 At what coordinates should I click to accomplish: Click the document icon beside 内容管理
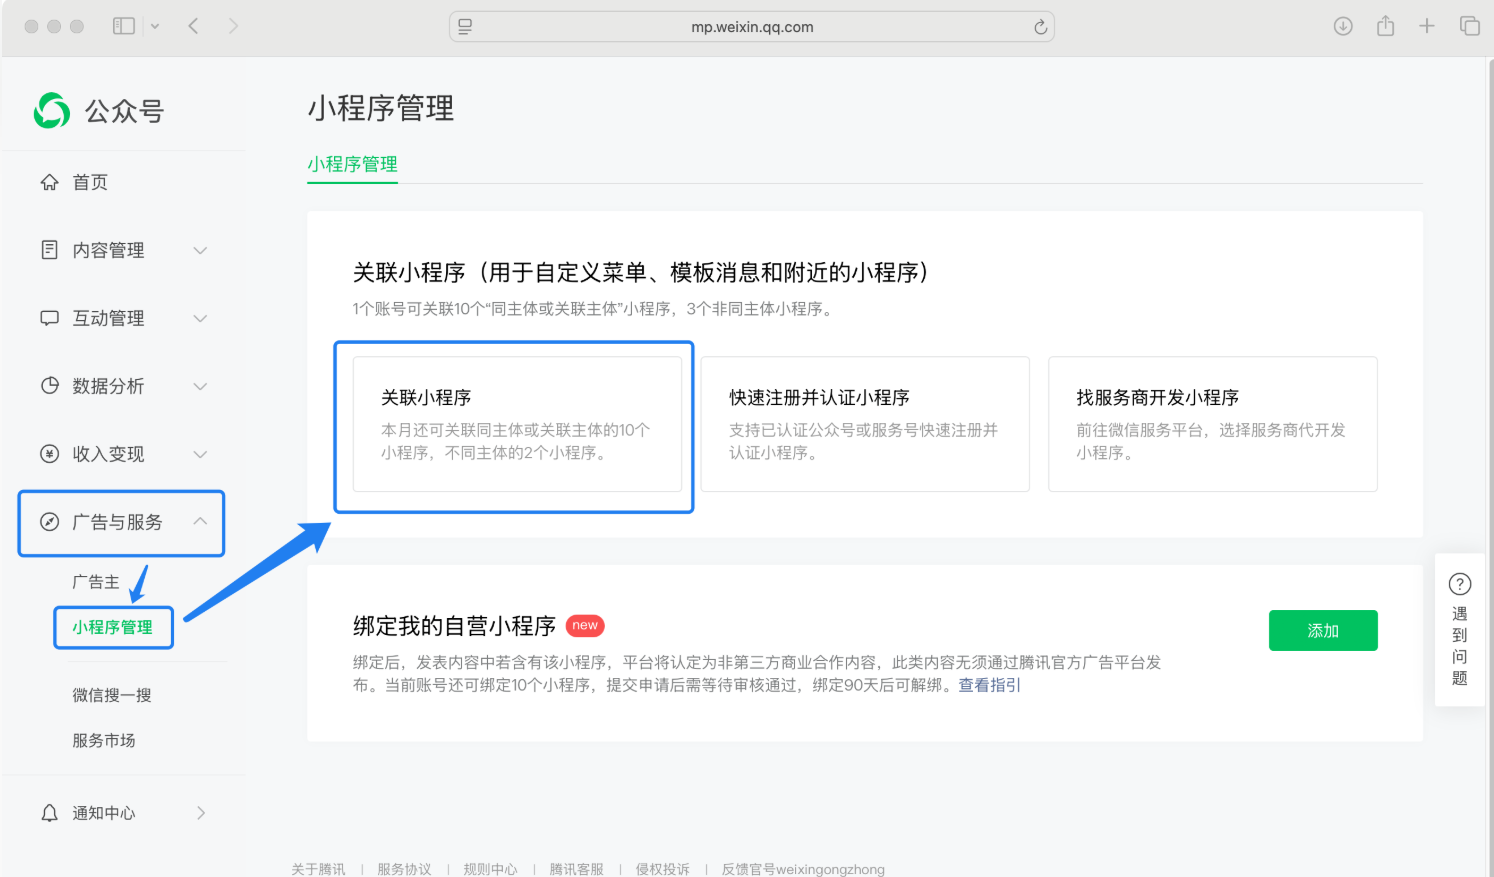click(49, 250)
